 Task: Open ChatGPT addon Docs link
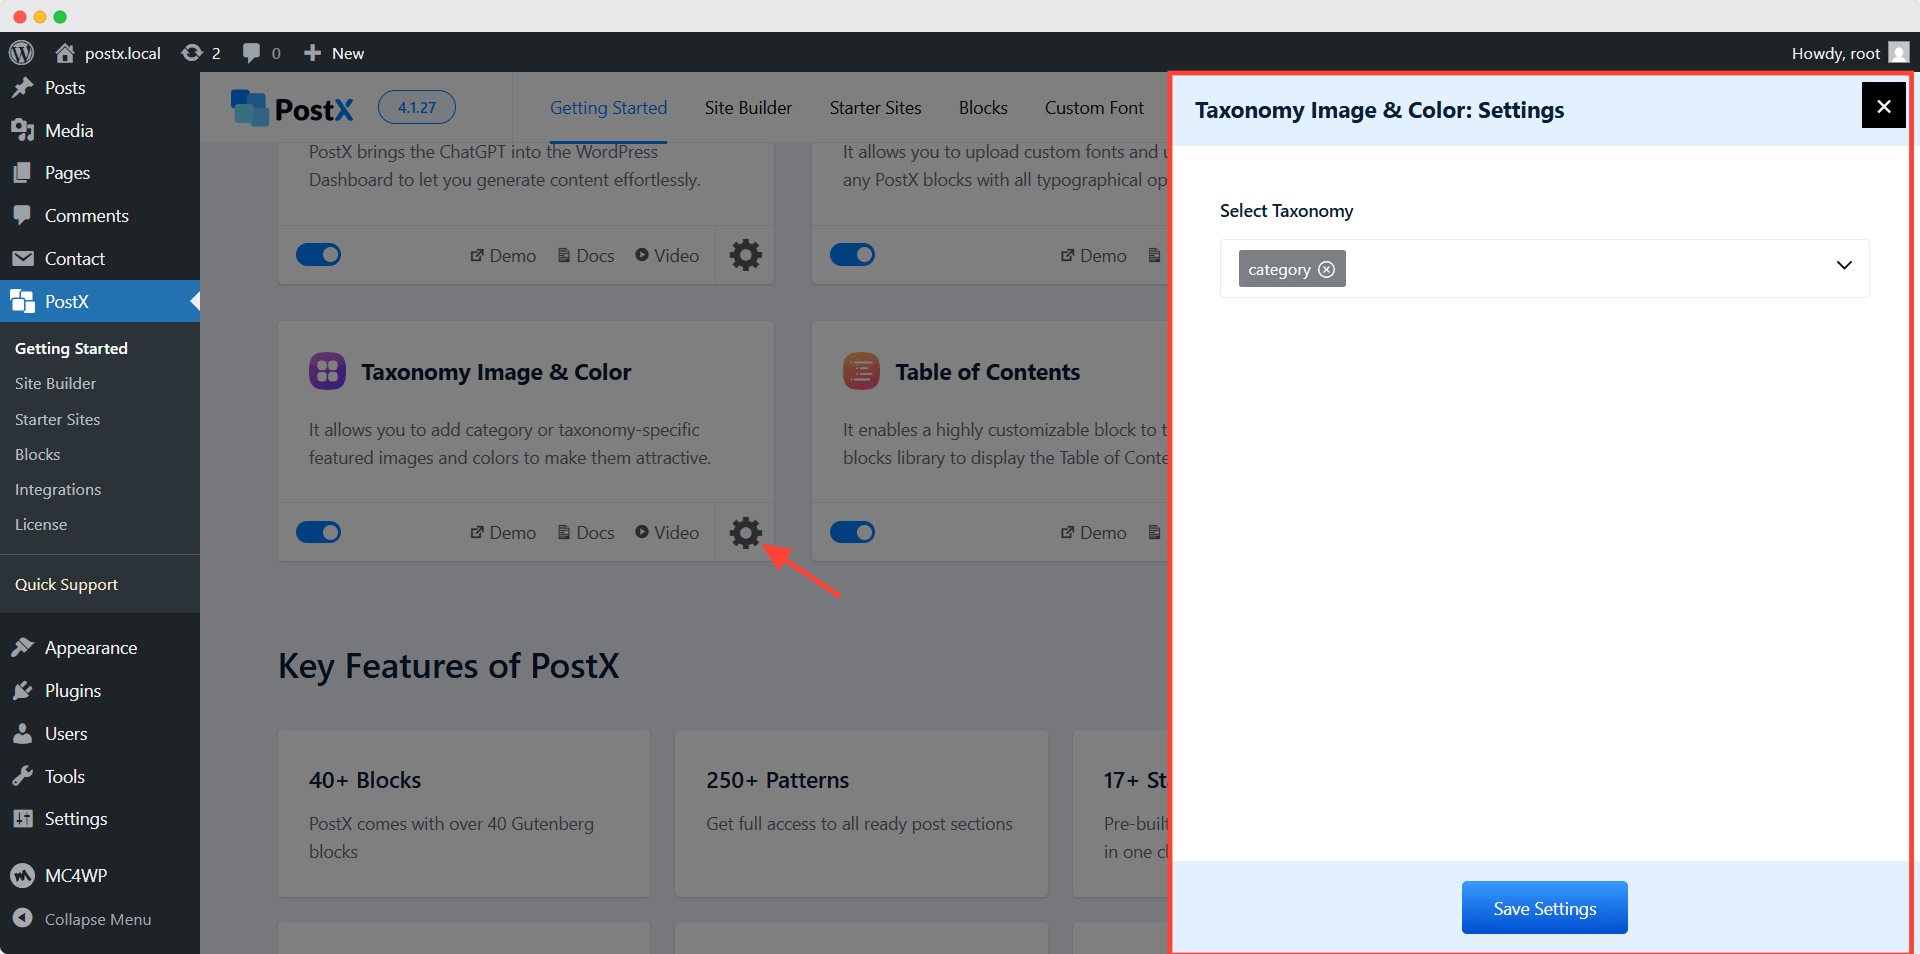(586, 256)
